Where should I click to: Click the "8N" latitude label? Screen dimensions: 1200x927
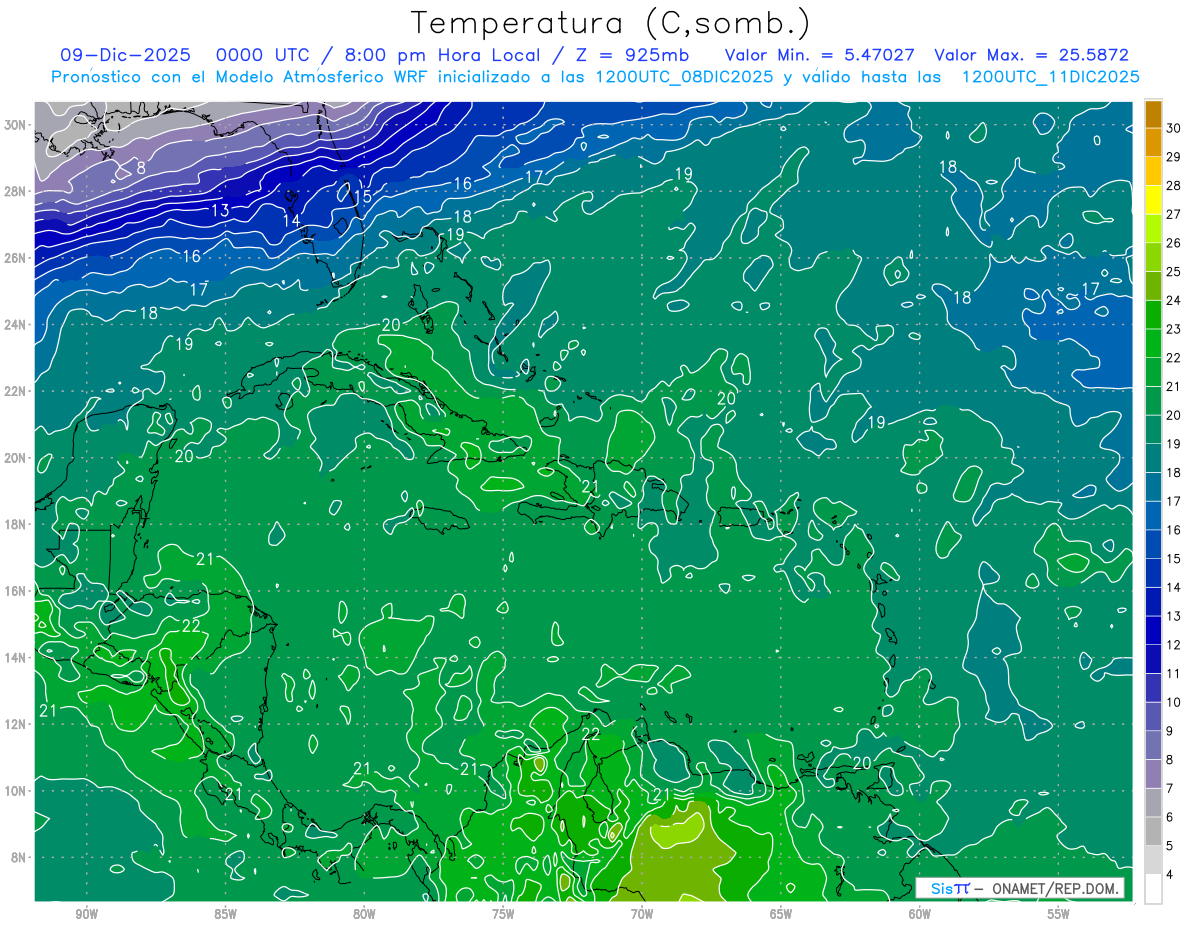(20, 857)
